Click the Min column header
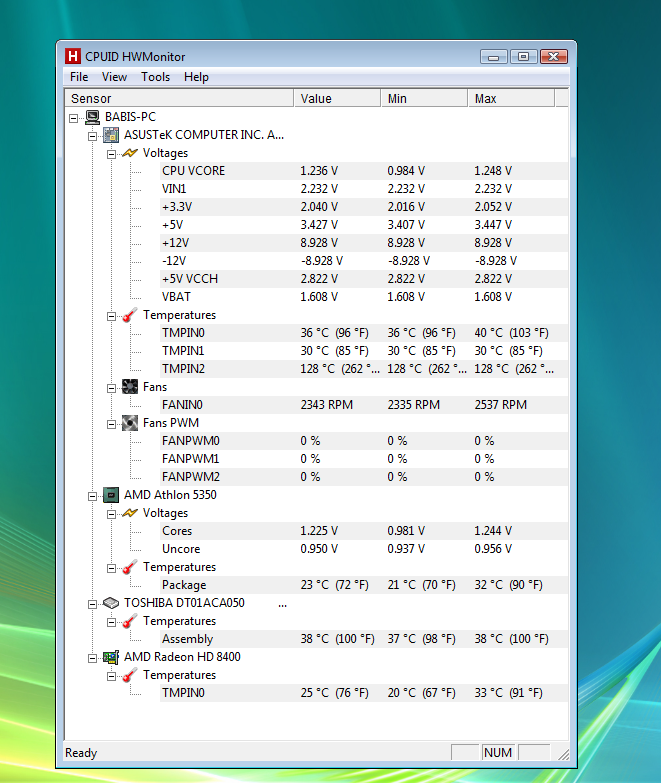 click(x=424, y=98)
